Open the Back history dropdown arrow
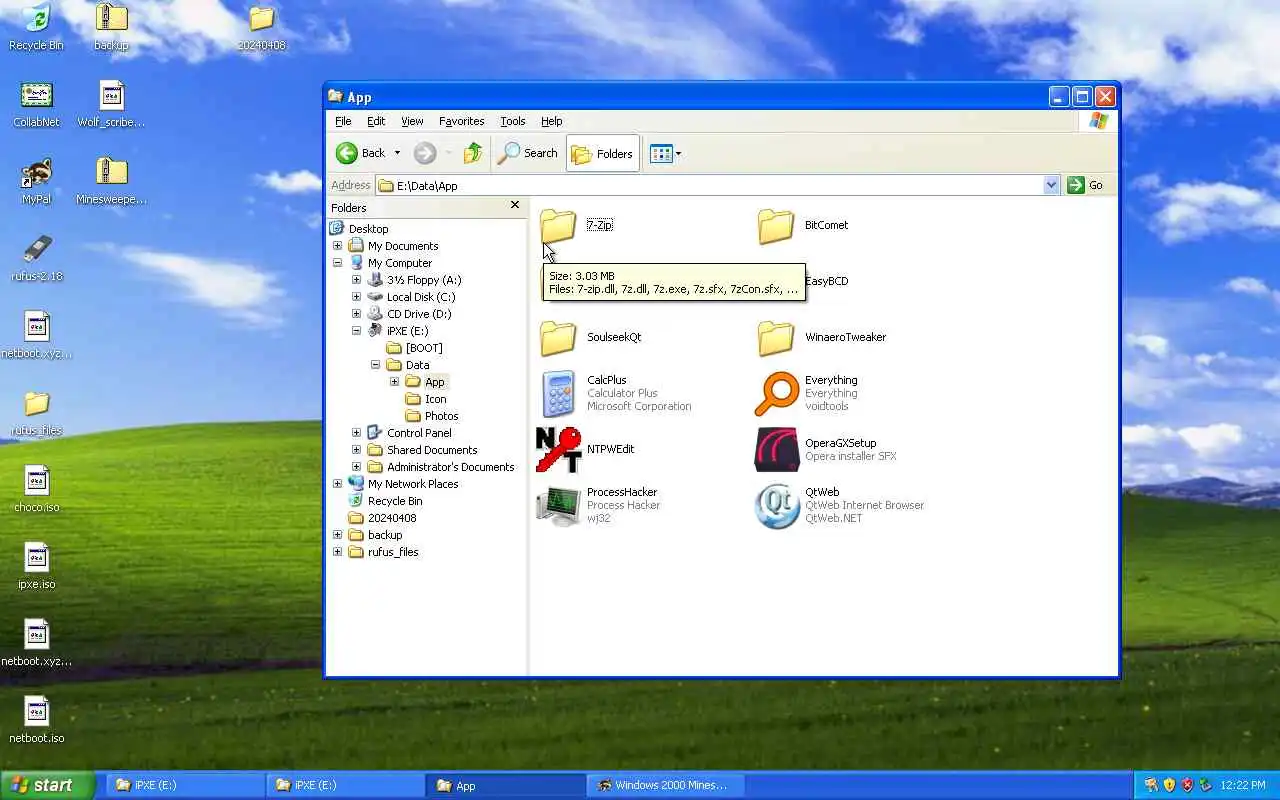Image resolution: width=1280 pixels, height=800 pixels. tap(397, 153)
